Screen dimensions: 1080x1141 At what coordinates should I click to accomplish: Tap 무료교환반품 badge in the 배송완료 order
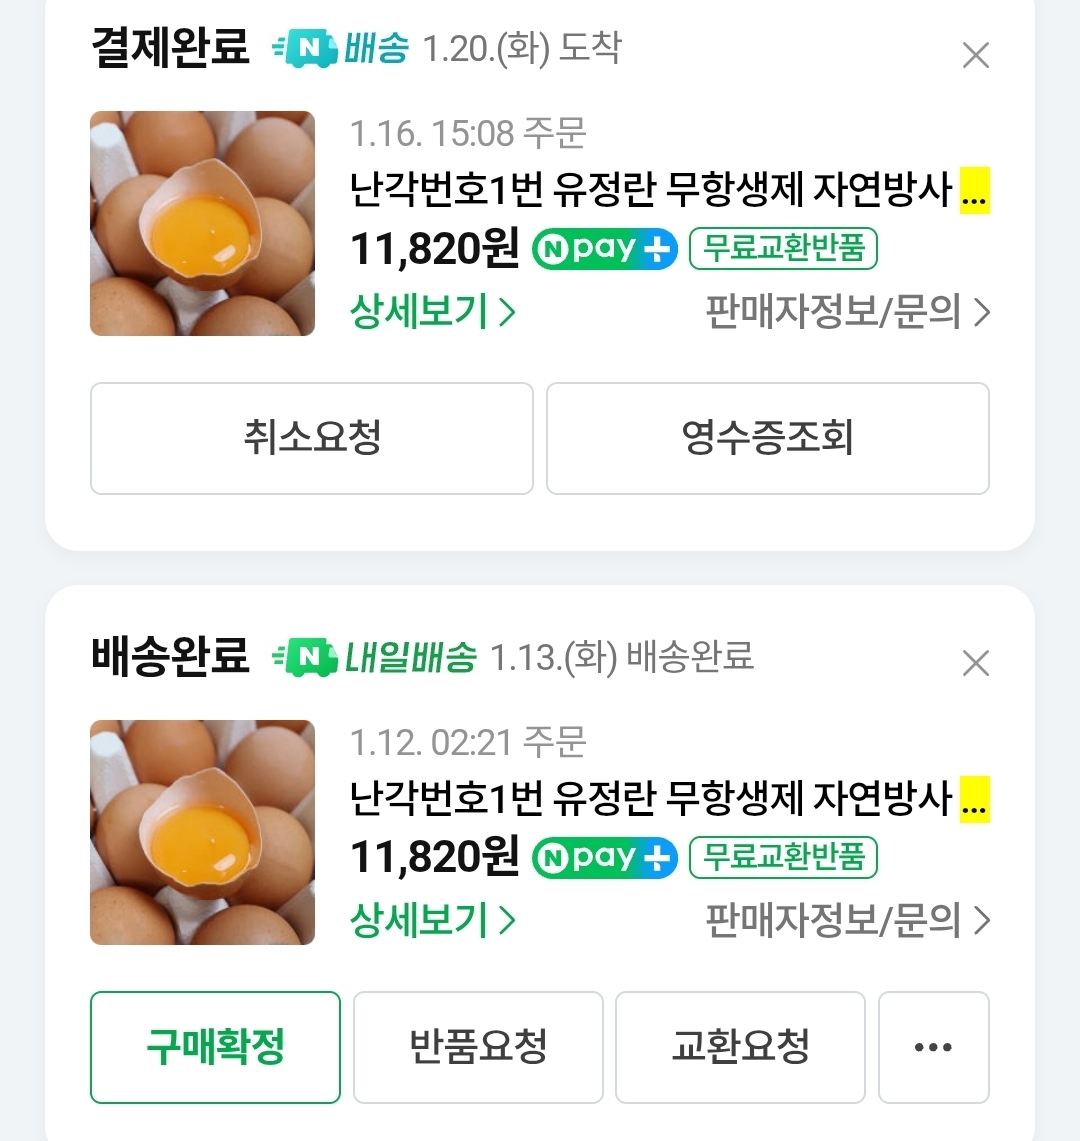click(x=783, y=858)
